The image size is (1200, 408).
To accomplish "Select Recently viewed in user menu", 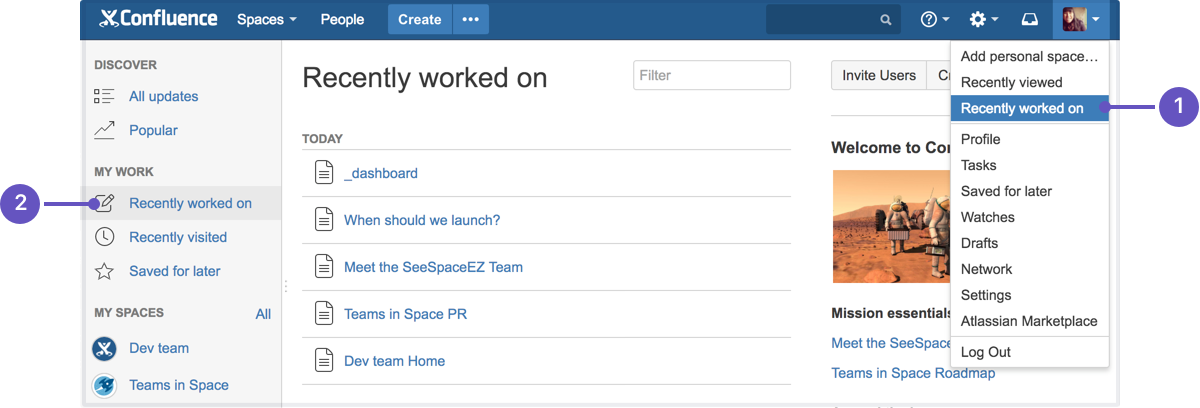I will tap(1029, 82).
